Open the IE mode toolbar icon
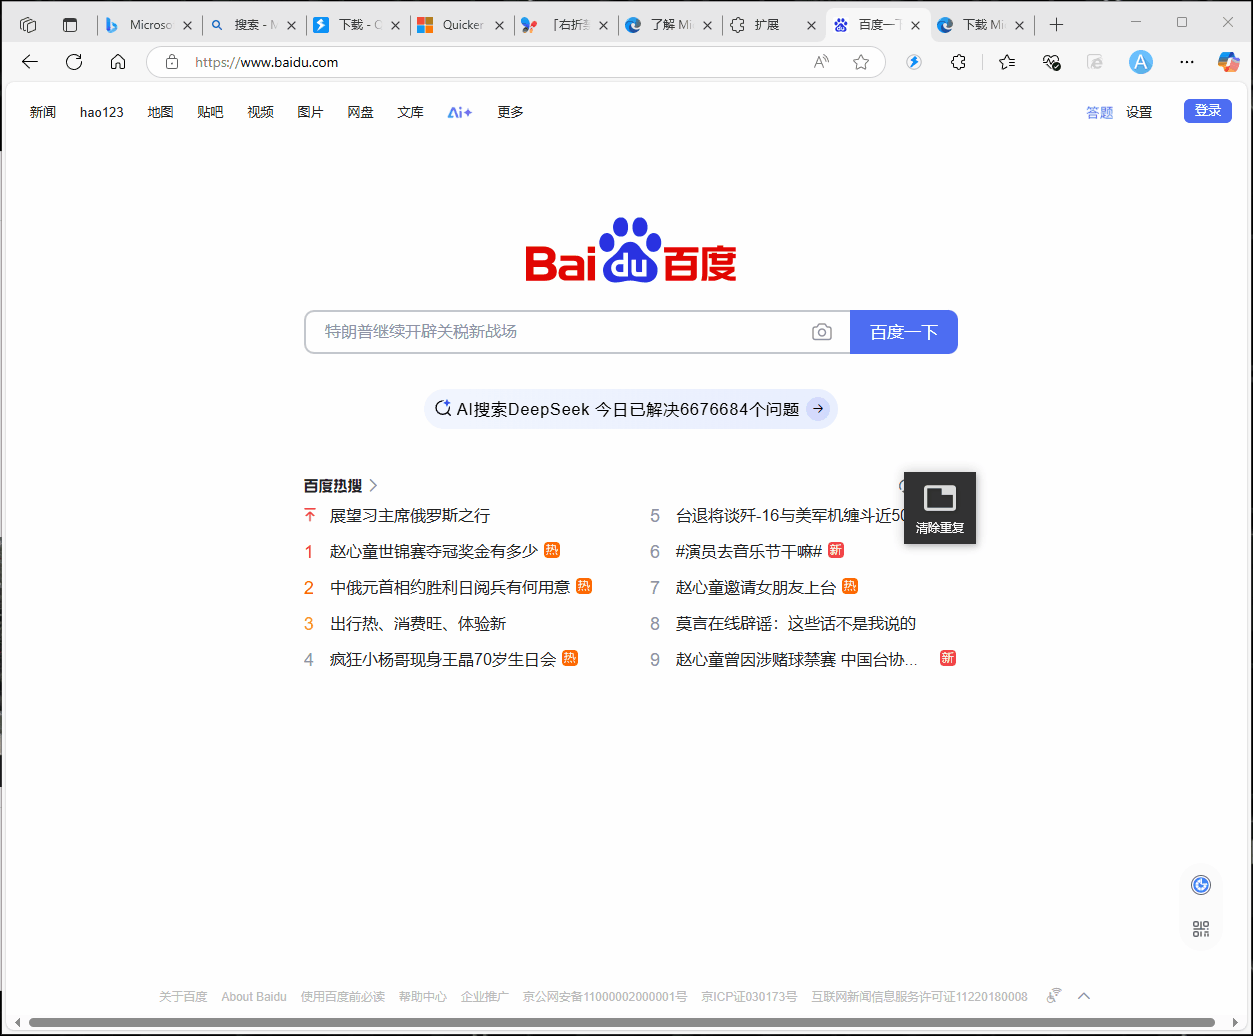1253x1036 pixels. tap(1095, 62)
